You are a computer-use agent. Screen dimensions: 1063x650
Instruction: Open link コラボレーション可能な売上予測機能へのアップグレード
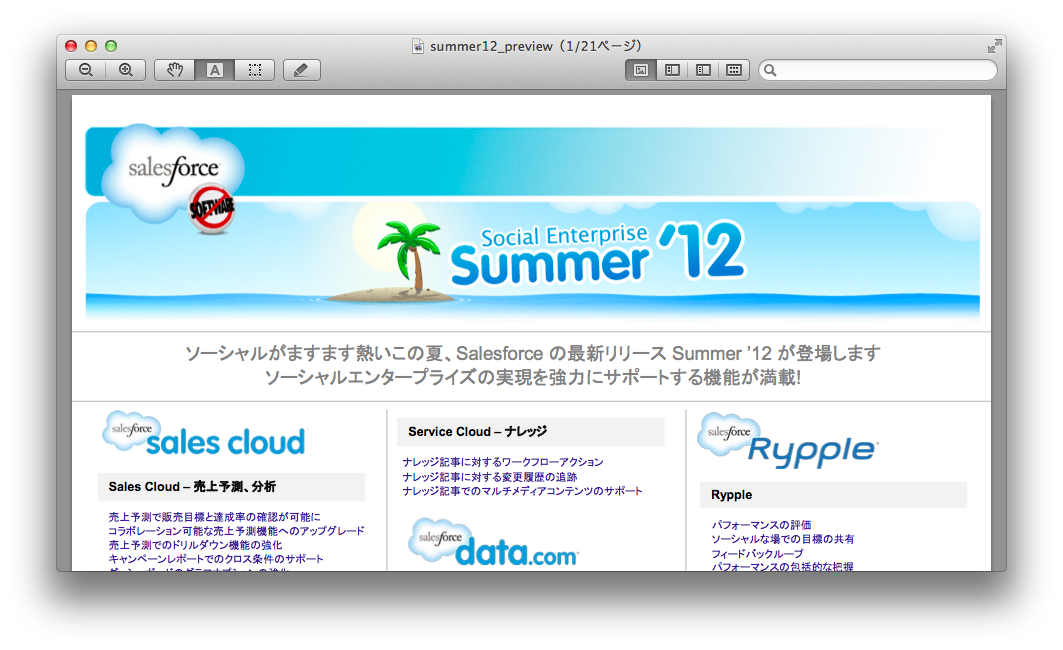pos(236,531)
